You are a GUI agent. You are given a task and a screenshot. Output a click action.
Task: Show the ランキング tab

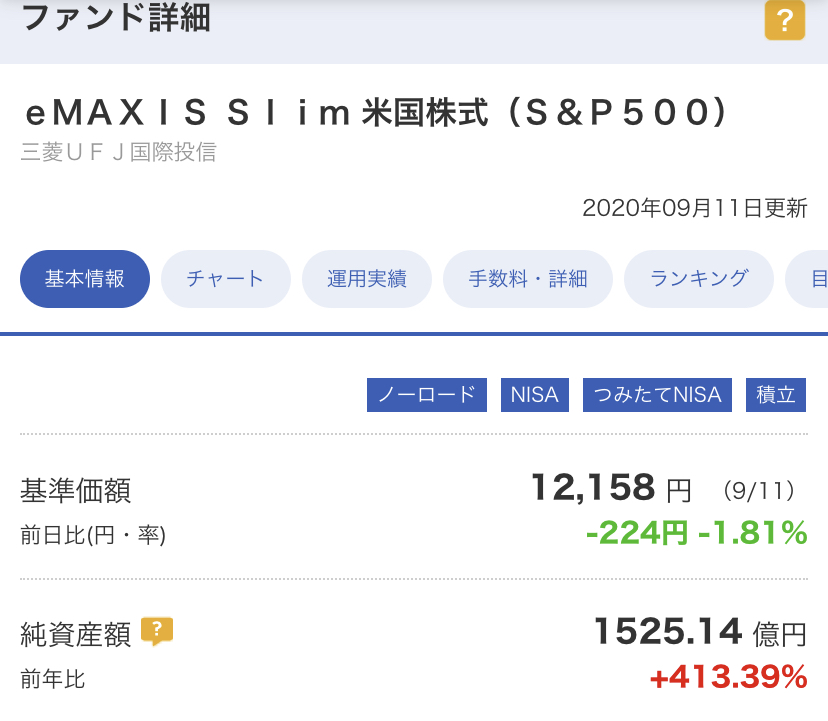point(699,279)
